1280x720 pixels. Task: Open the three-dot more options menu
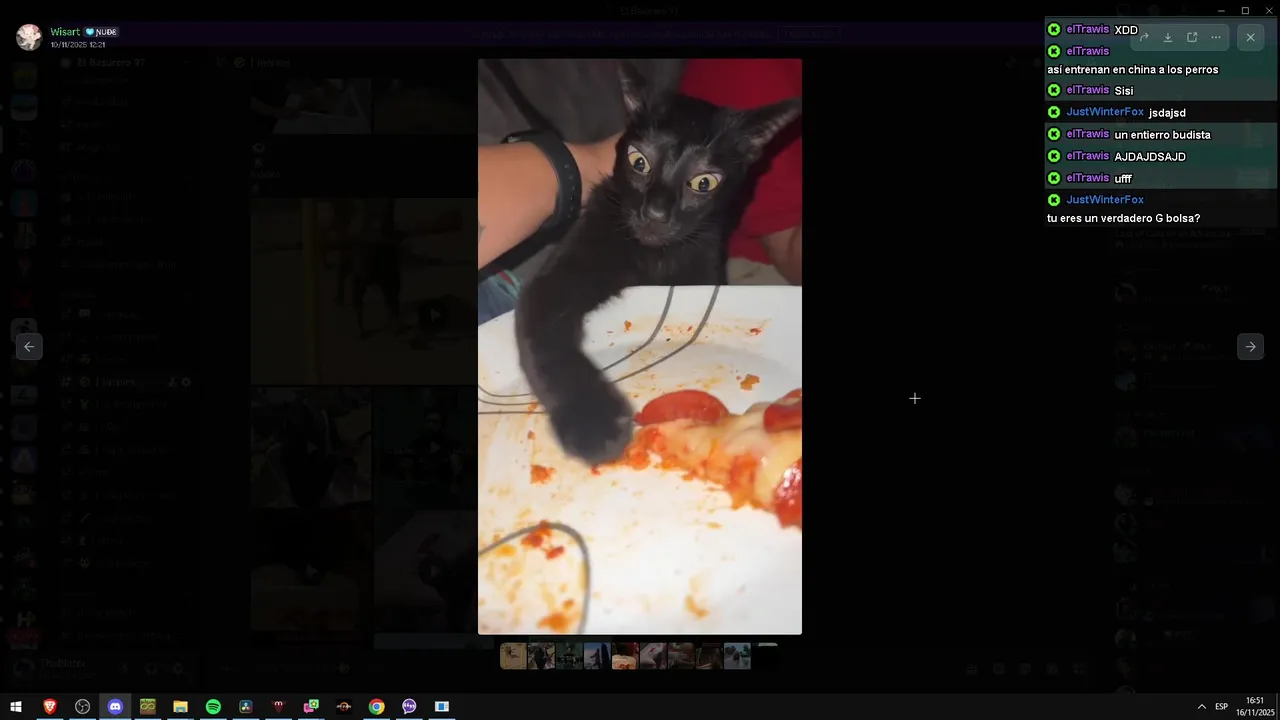(1216, 37)
